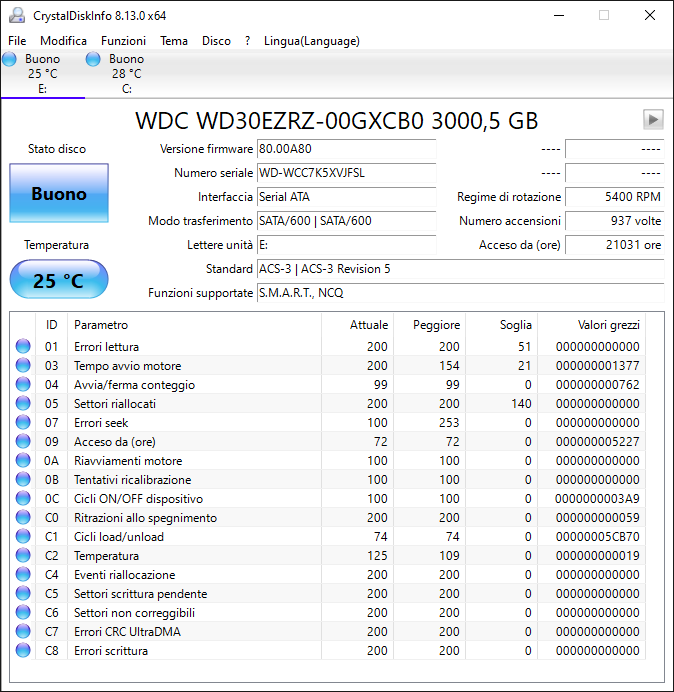The image size is (674, 692).
Task: Click status icon for Settori scrittura pendente
Action: point(23,593)
